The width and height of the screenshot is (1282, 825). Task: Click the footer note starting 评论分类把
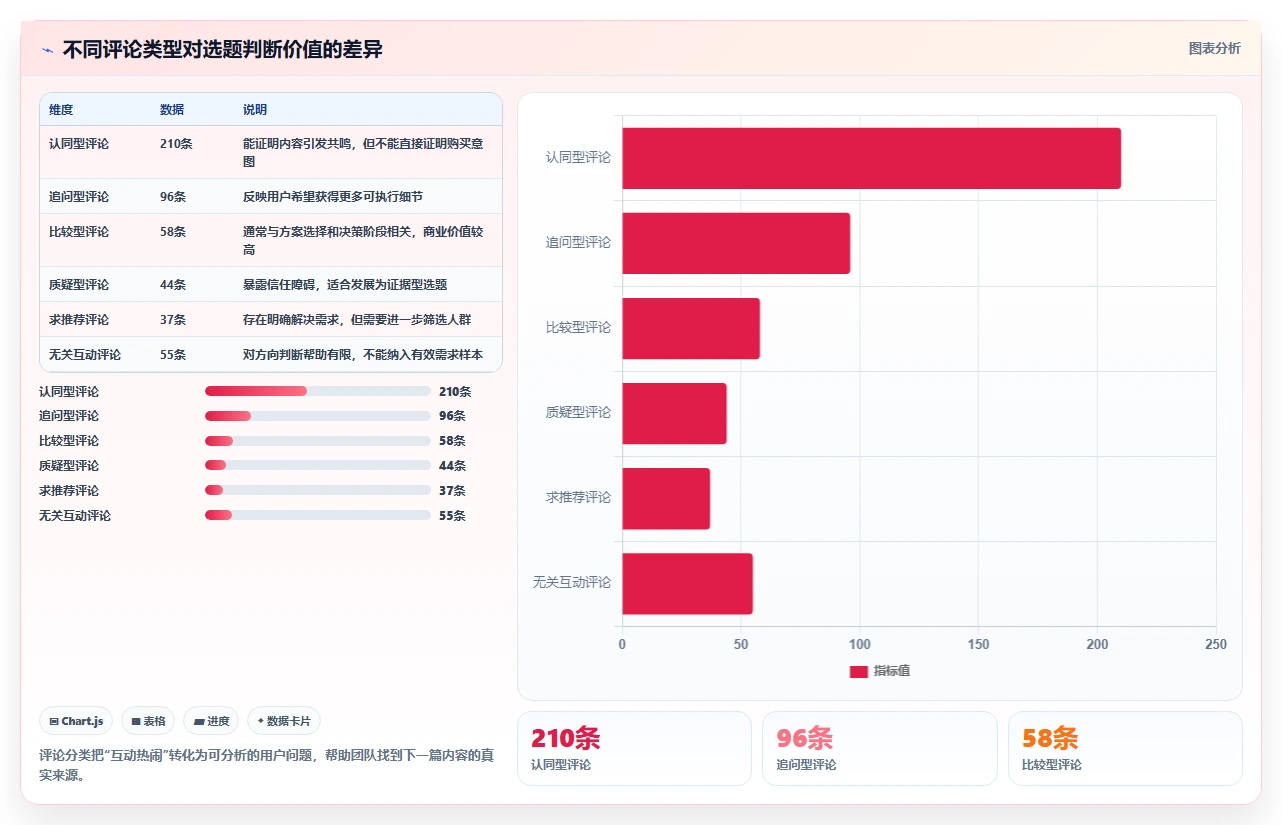coord(266,765)
